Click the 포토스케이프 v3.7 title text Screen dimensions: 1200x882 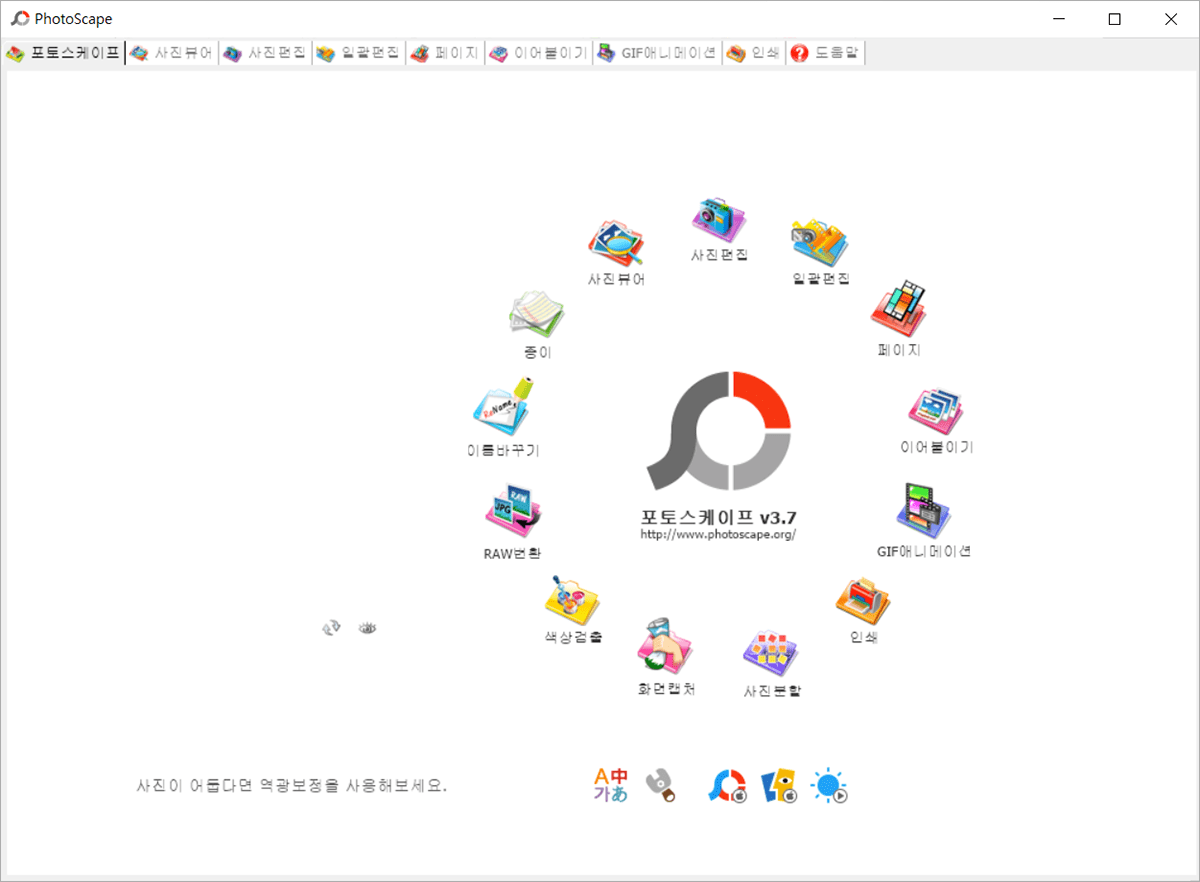pyautogui.click(x=718, y=517)
